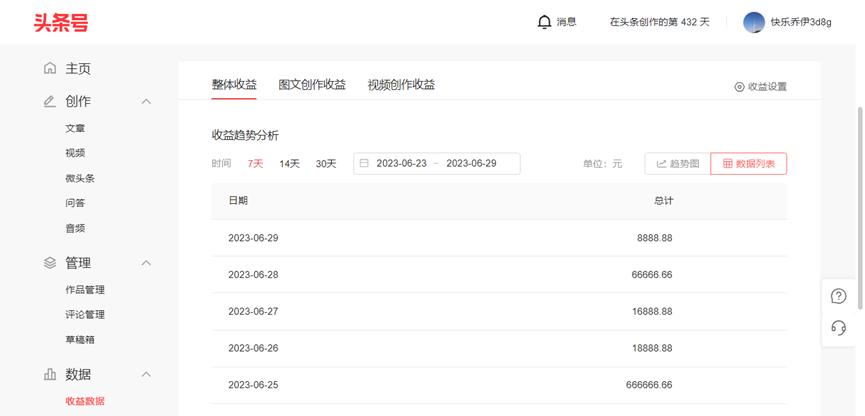
Task: Go to 主页 in the sidebar
Action: coord(78,68)
